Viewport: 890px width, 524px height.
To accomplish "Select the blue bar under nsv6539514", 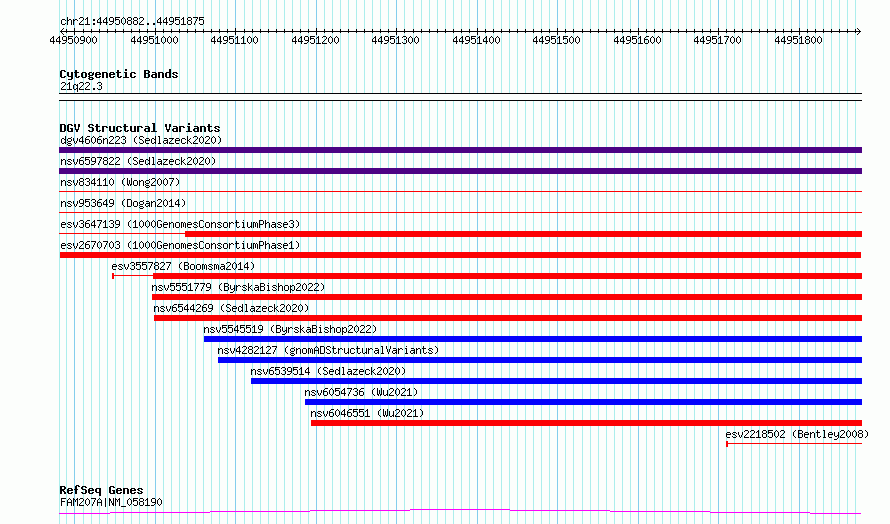I will (x=556, y=381).
